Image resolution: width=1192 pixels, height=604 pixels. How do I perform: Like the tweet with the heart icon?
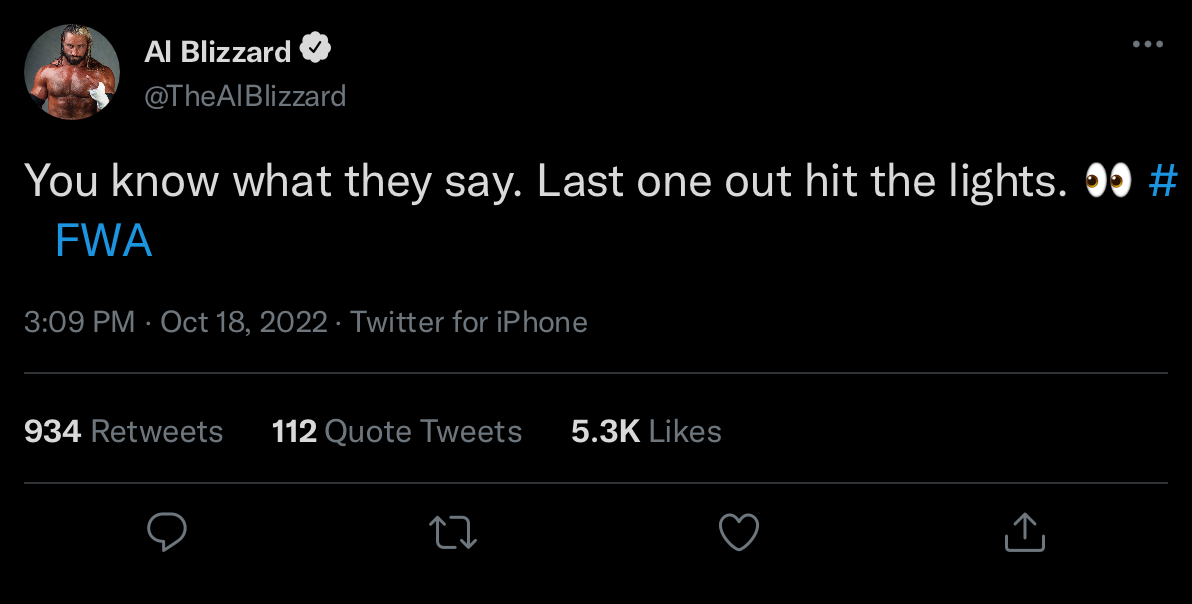coord(740,533)
